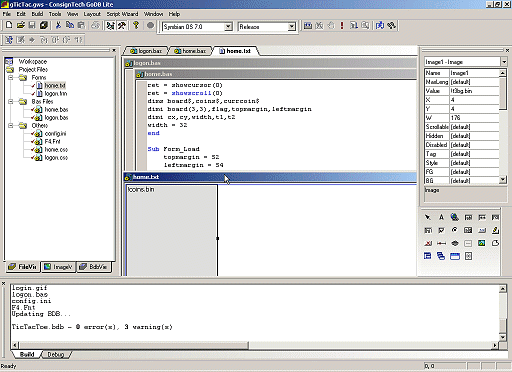
Task: Open the Help menu
Action: (174, 14)
